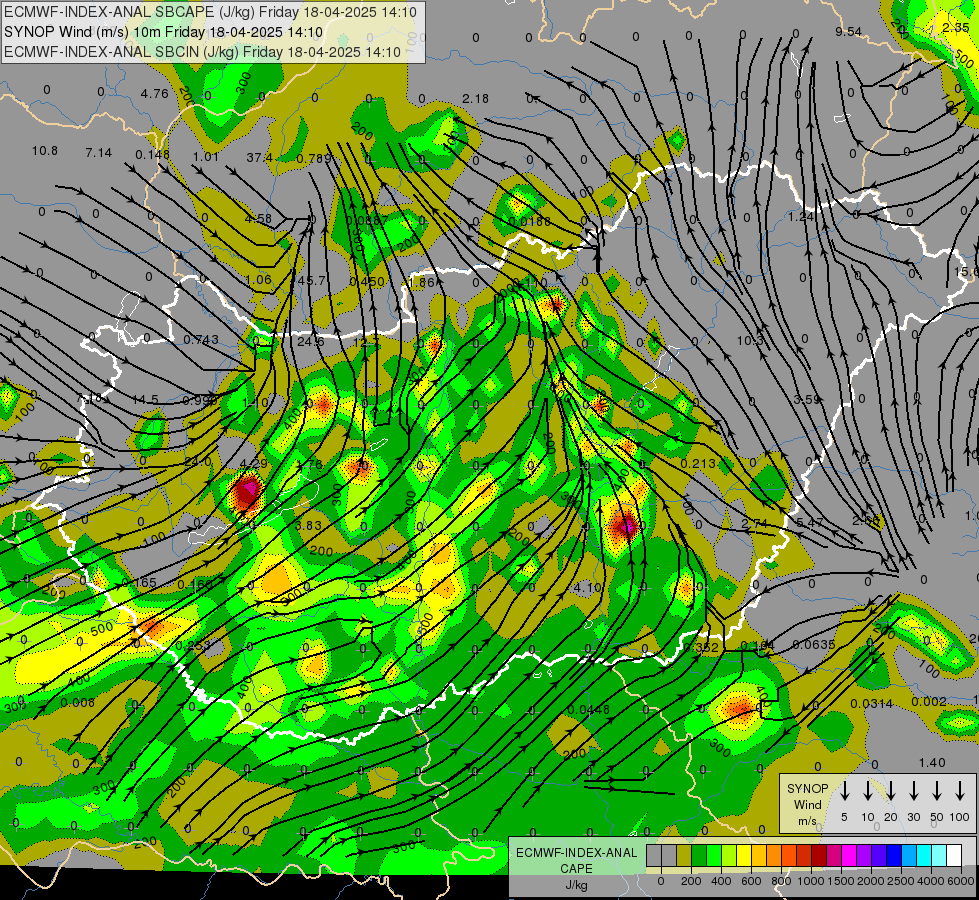Click the 30 m/s wind arrow in legend
Viewport: 979px width, 900px height.
pos(914,791)
